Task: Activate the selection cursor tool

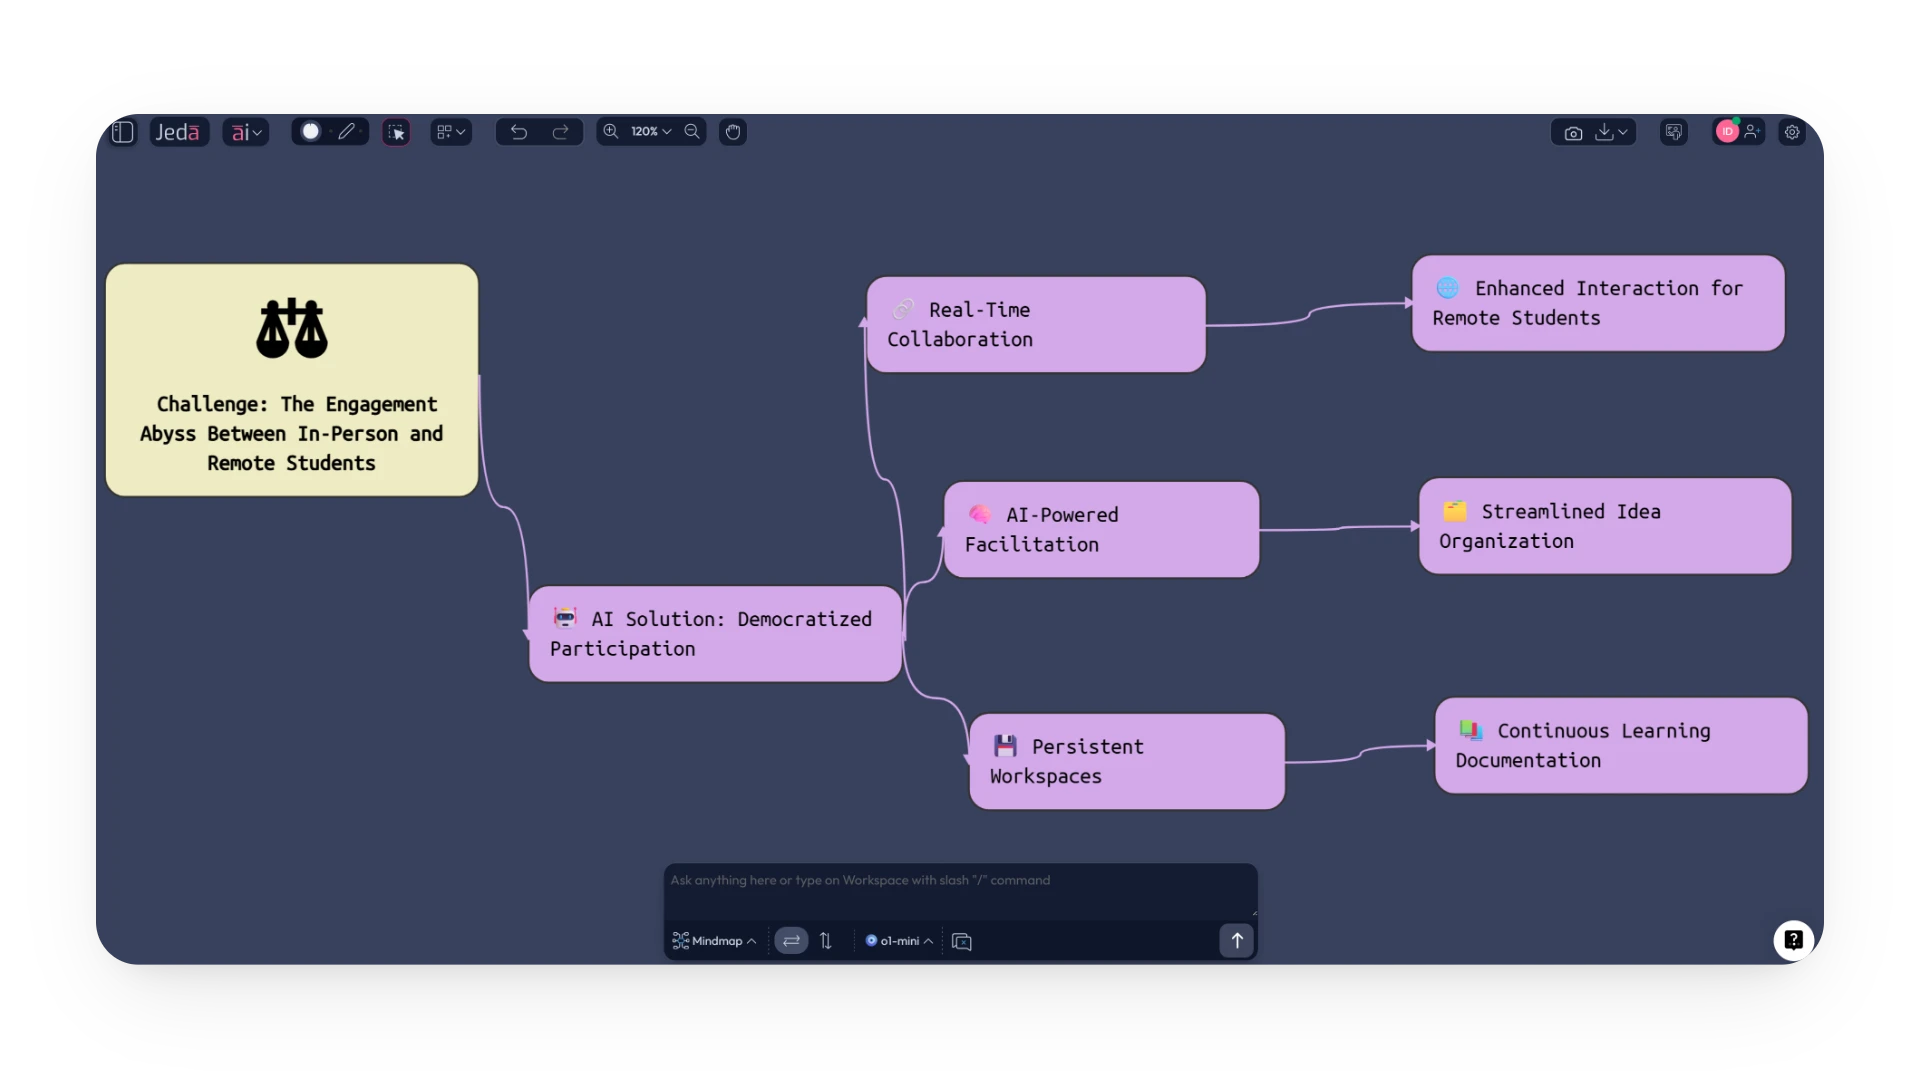Action: [x=396, y=132]
